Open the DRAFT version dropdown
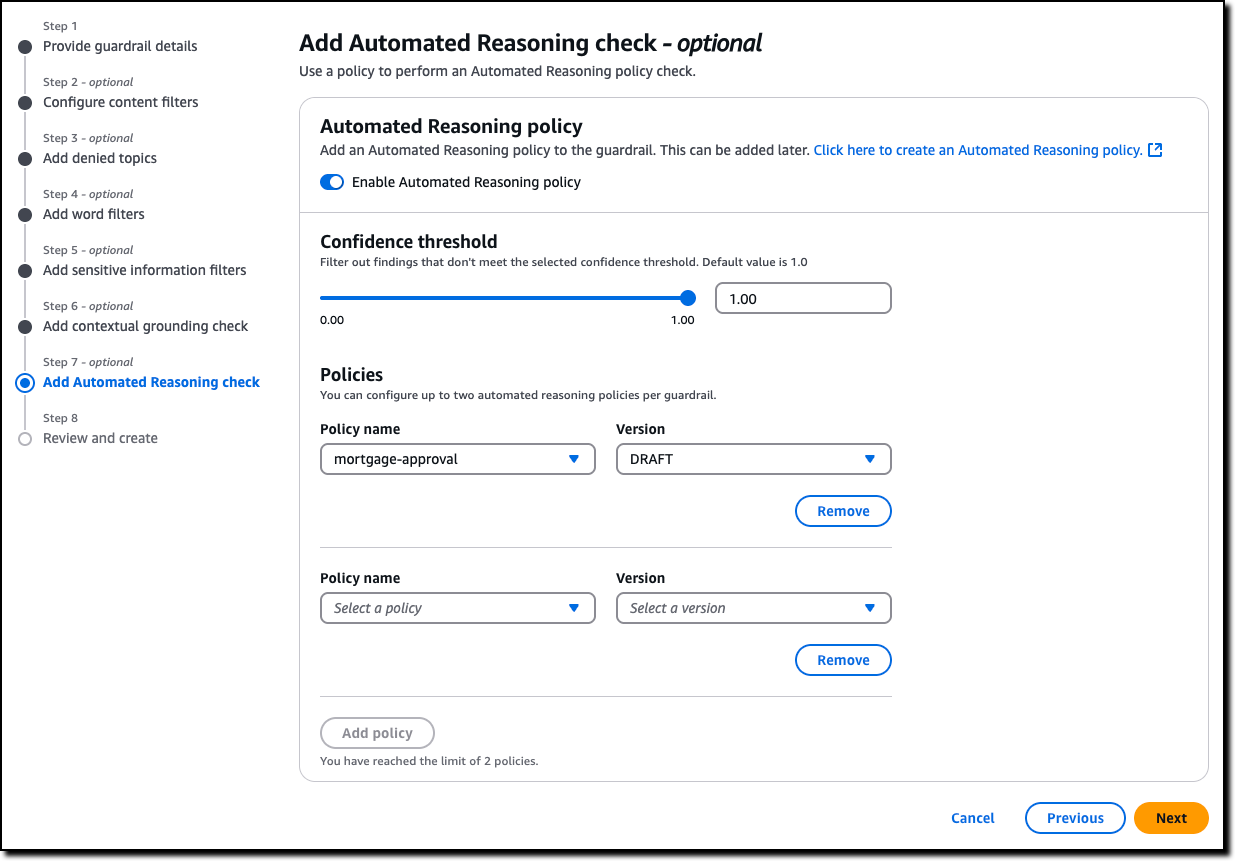 pos(754,459)
